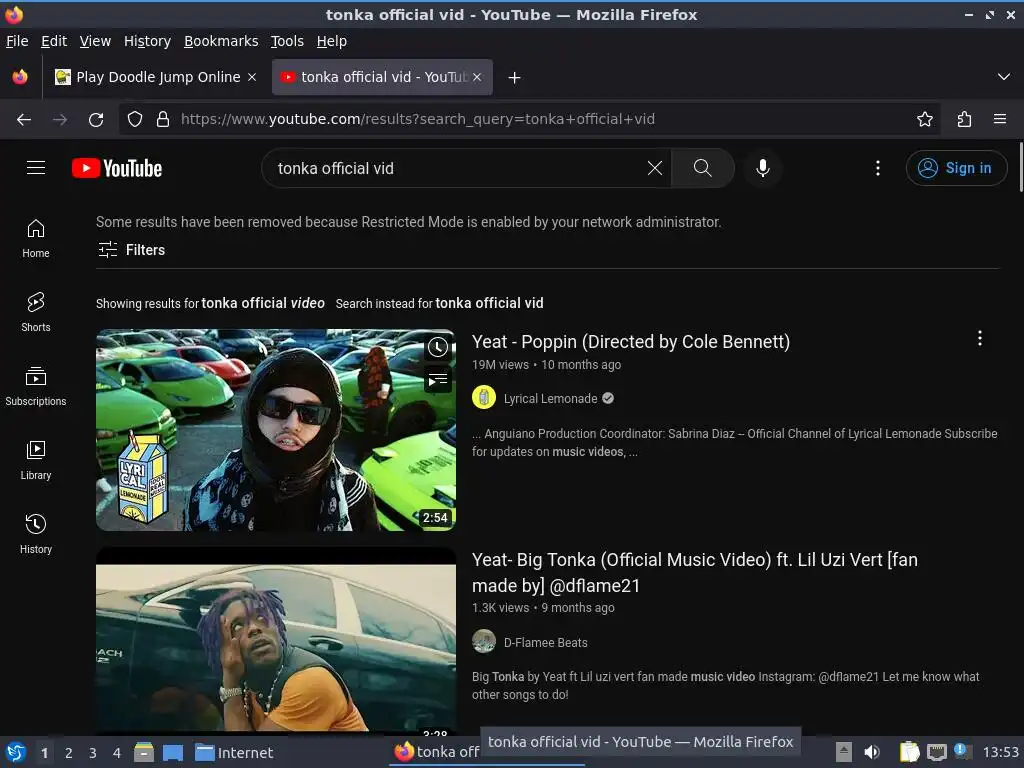View site security lock info
The height and width of the screenshot is (768, 1024).
[x=163, y=119]
